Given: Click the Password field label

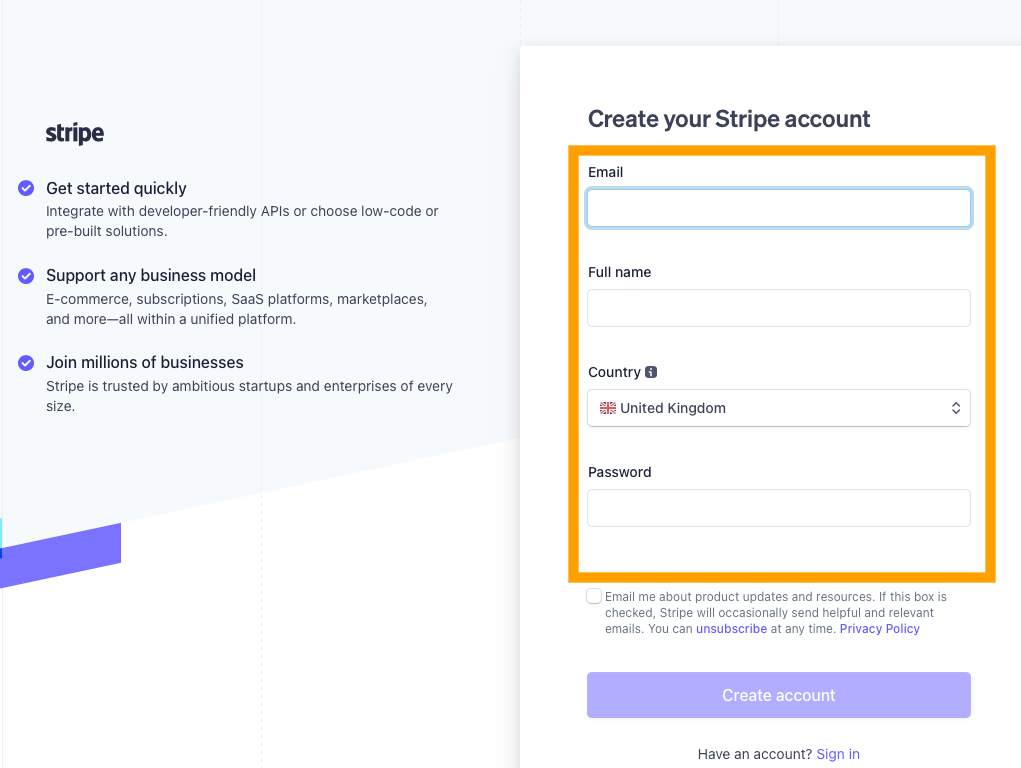Looking at the screenshot, I should 619,472.
